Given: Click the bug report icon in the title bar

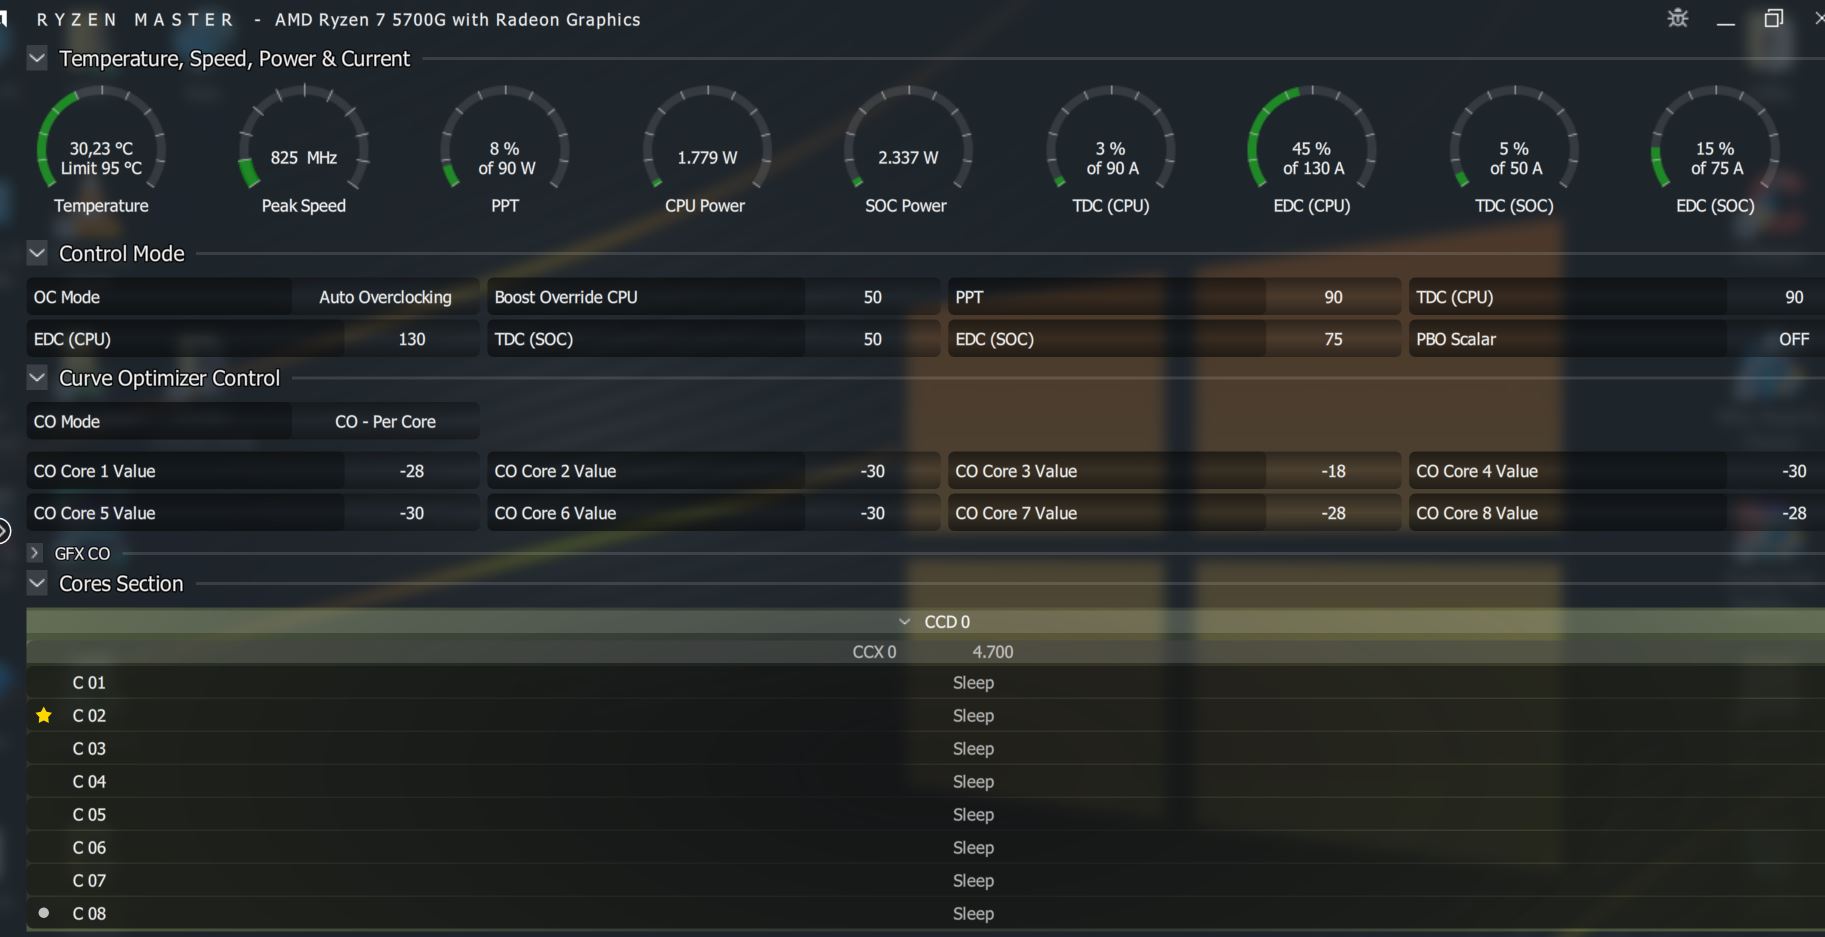Looking at the screenshot, I should pyautogui.click(x=1678, y=18).
